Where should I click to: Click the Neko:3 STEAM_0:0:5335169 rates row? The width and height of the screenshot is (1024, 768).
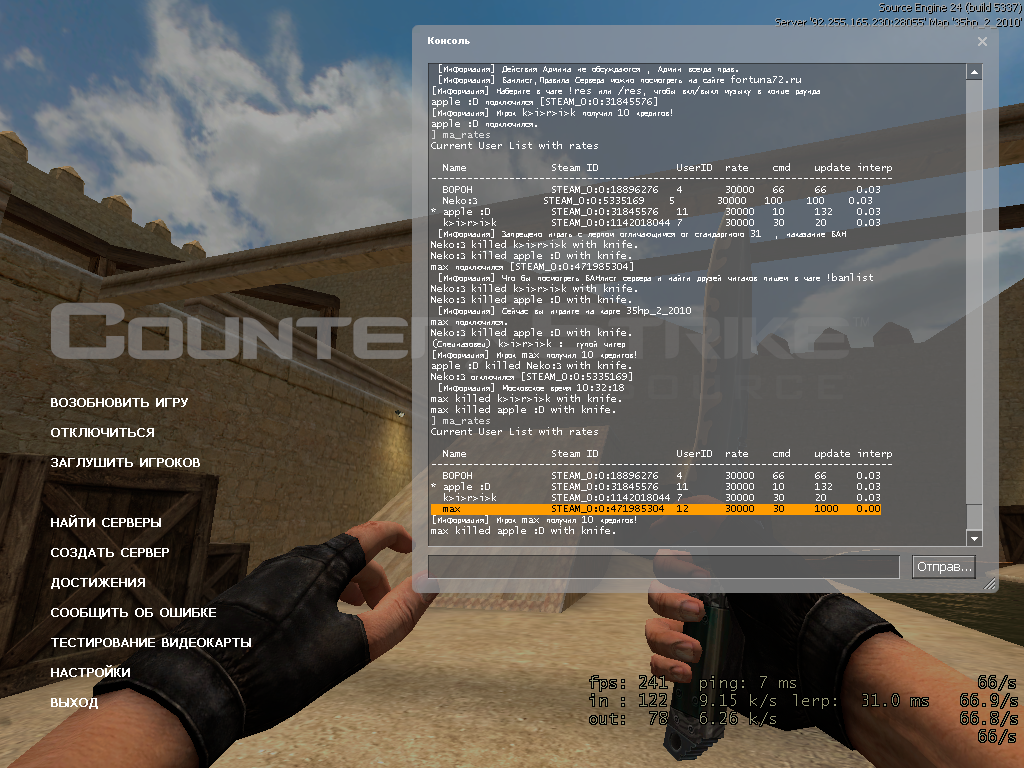(x=657, y=200)
